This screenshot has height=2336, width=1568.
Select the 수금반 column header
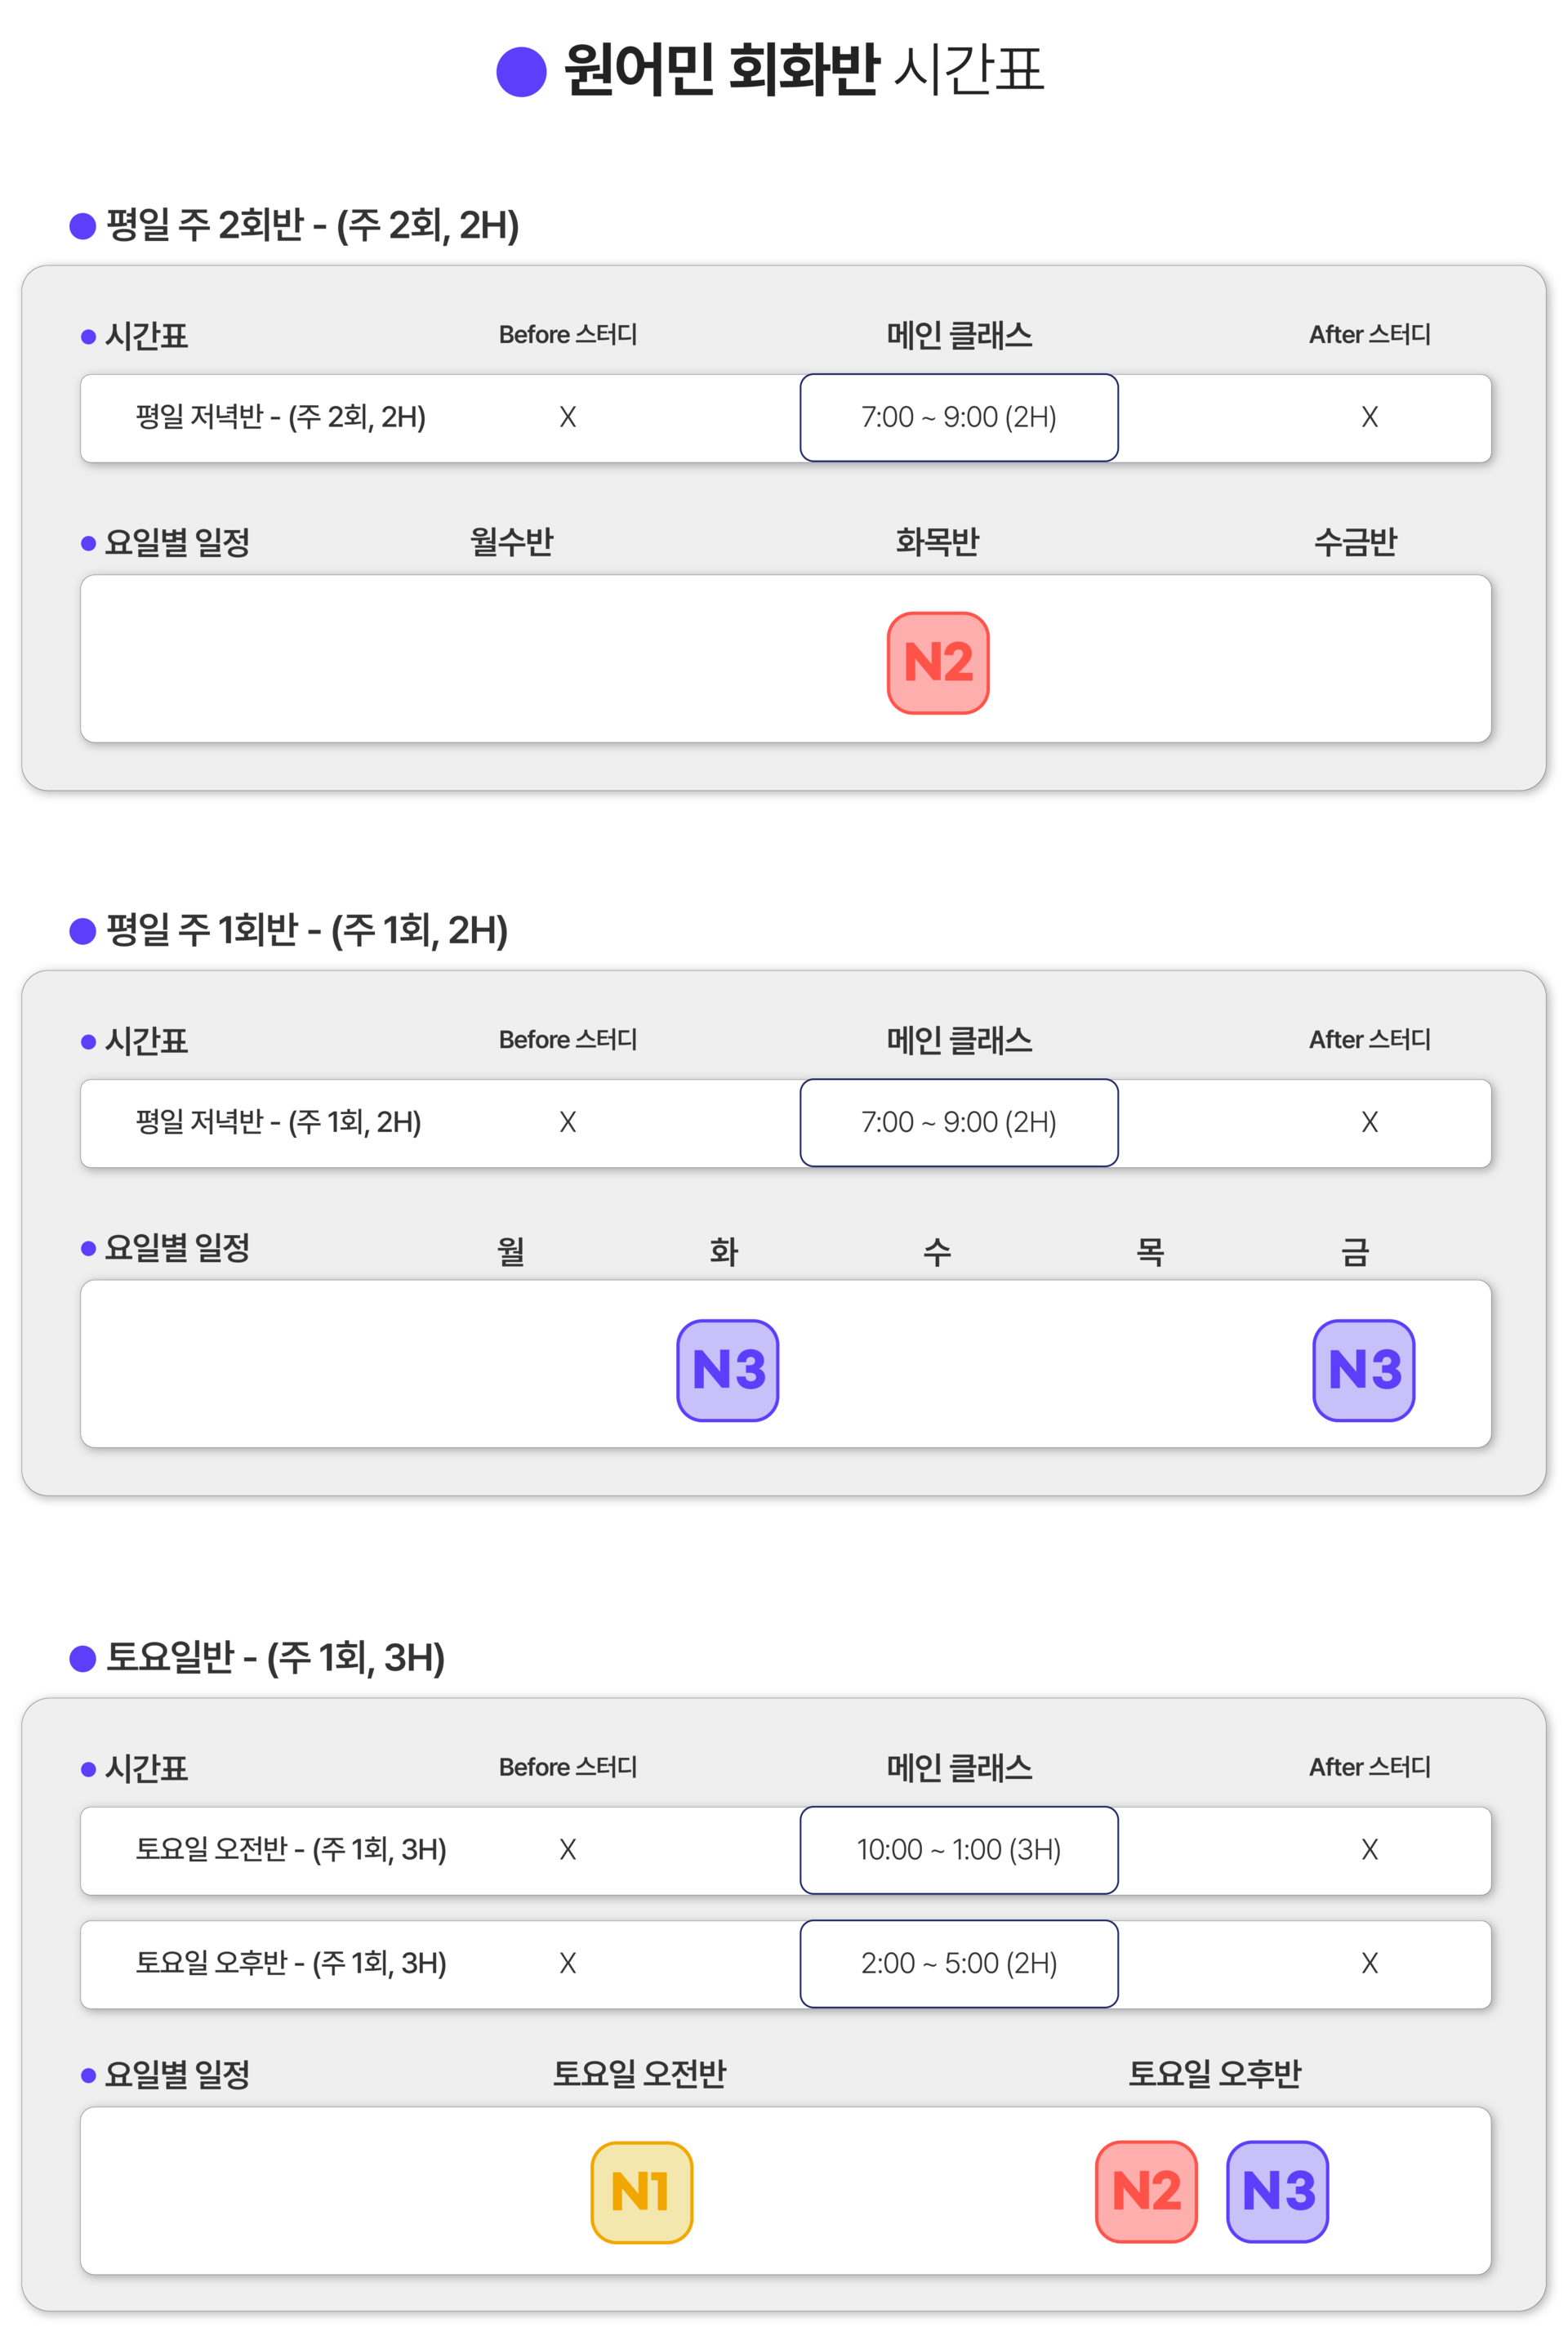coord(1356,542)
